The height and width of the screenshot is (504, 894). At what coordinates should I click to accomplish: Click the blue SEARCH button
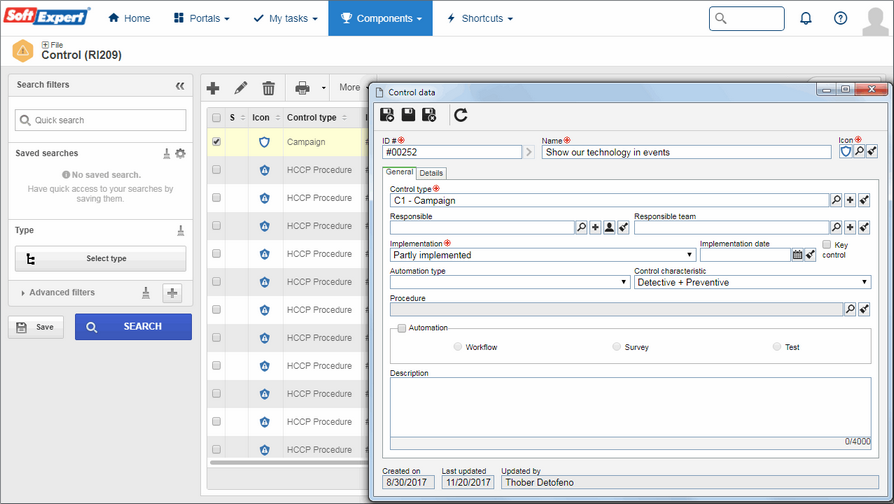(133, 327)
